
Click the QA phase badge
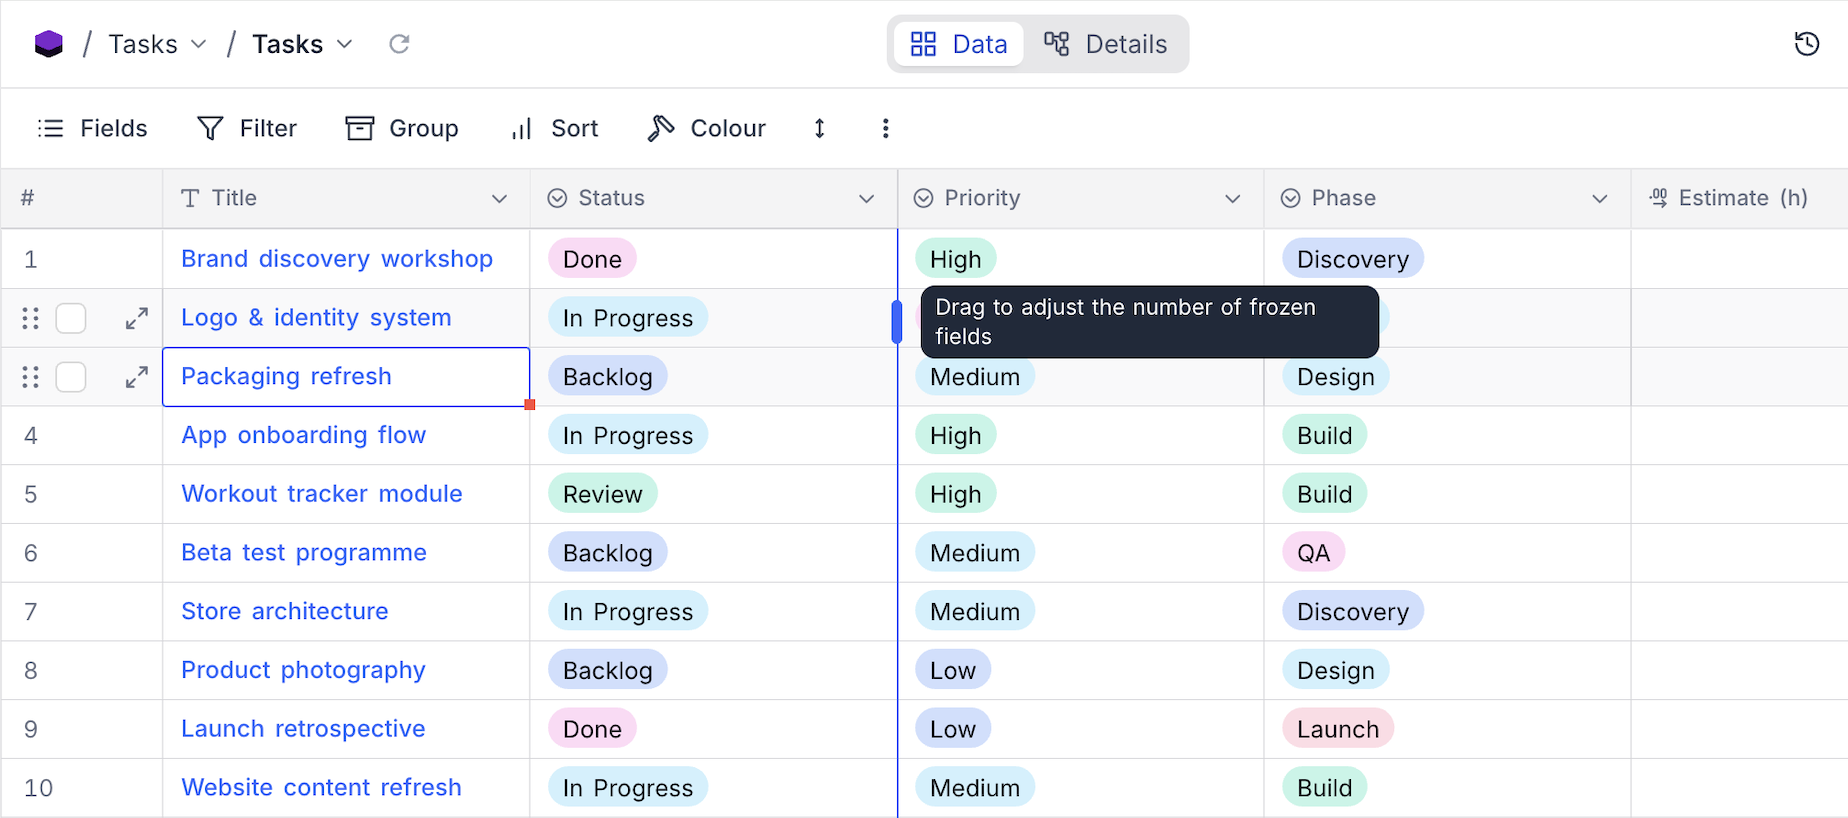click(x=1314, y=553)
